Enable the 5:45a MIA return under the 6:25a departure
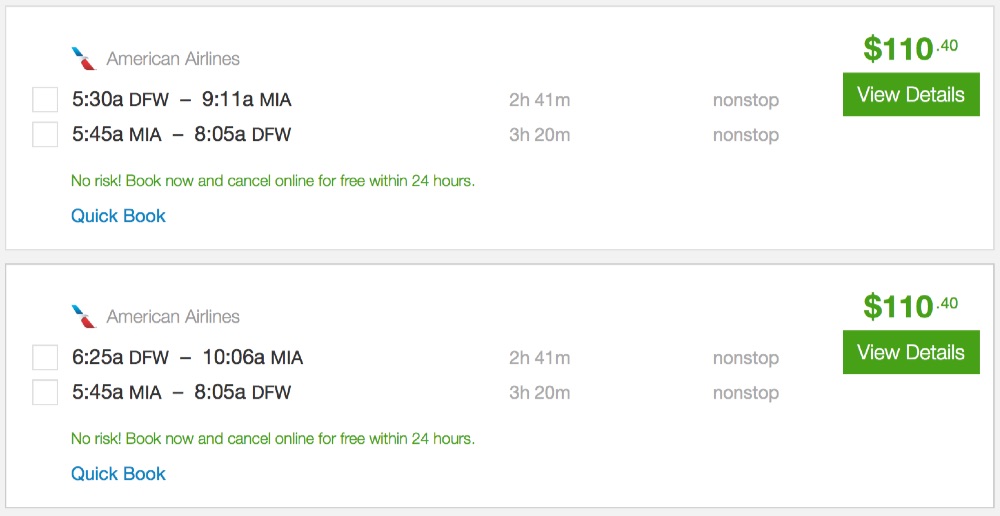This screenshot has height=516, width=1000. pos(45,392)
